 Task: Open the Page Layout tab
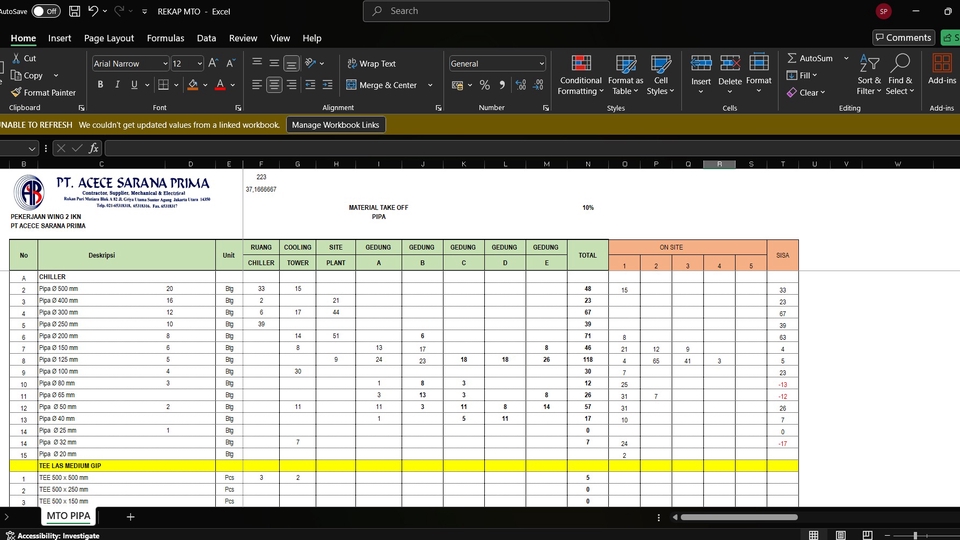click(x=109, y=38)
